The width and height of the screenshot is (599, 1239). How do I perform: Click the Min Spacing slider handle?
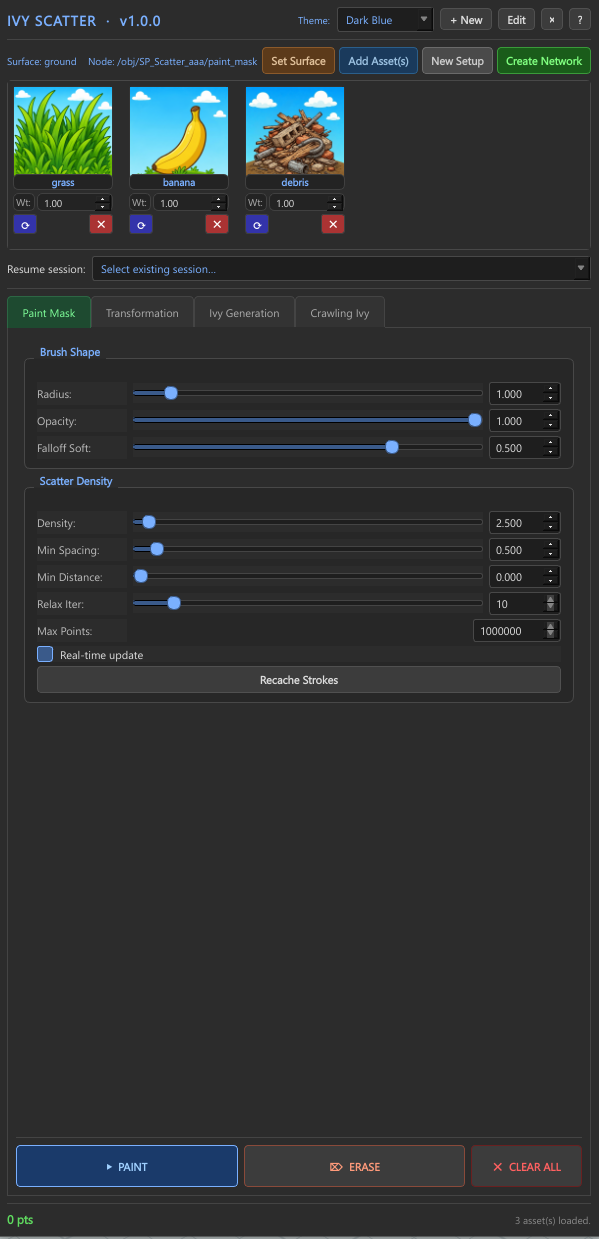coord(156,549)
